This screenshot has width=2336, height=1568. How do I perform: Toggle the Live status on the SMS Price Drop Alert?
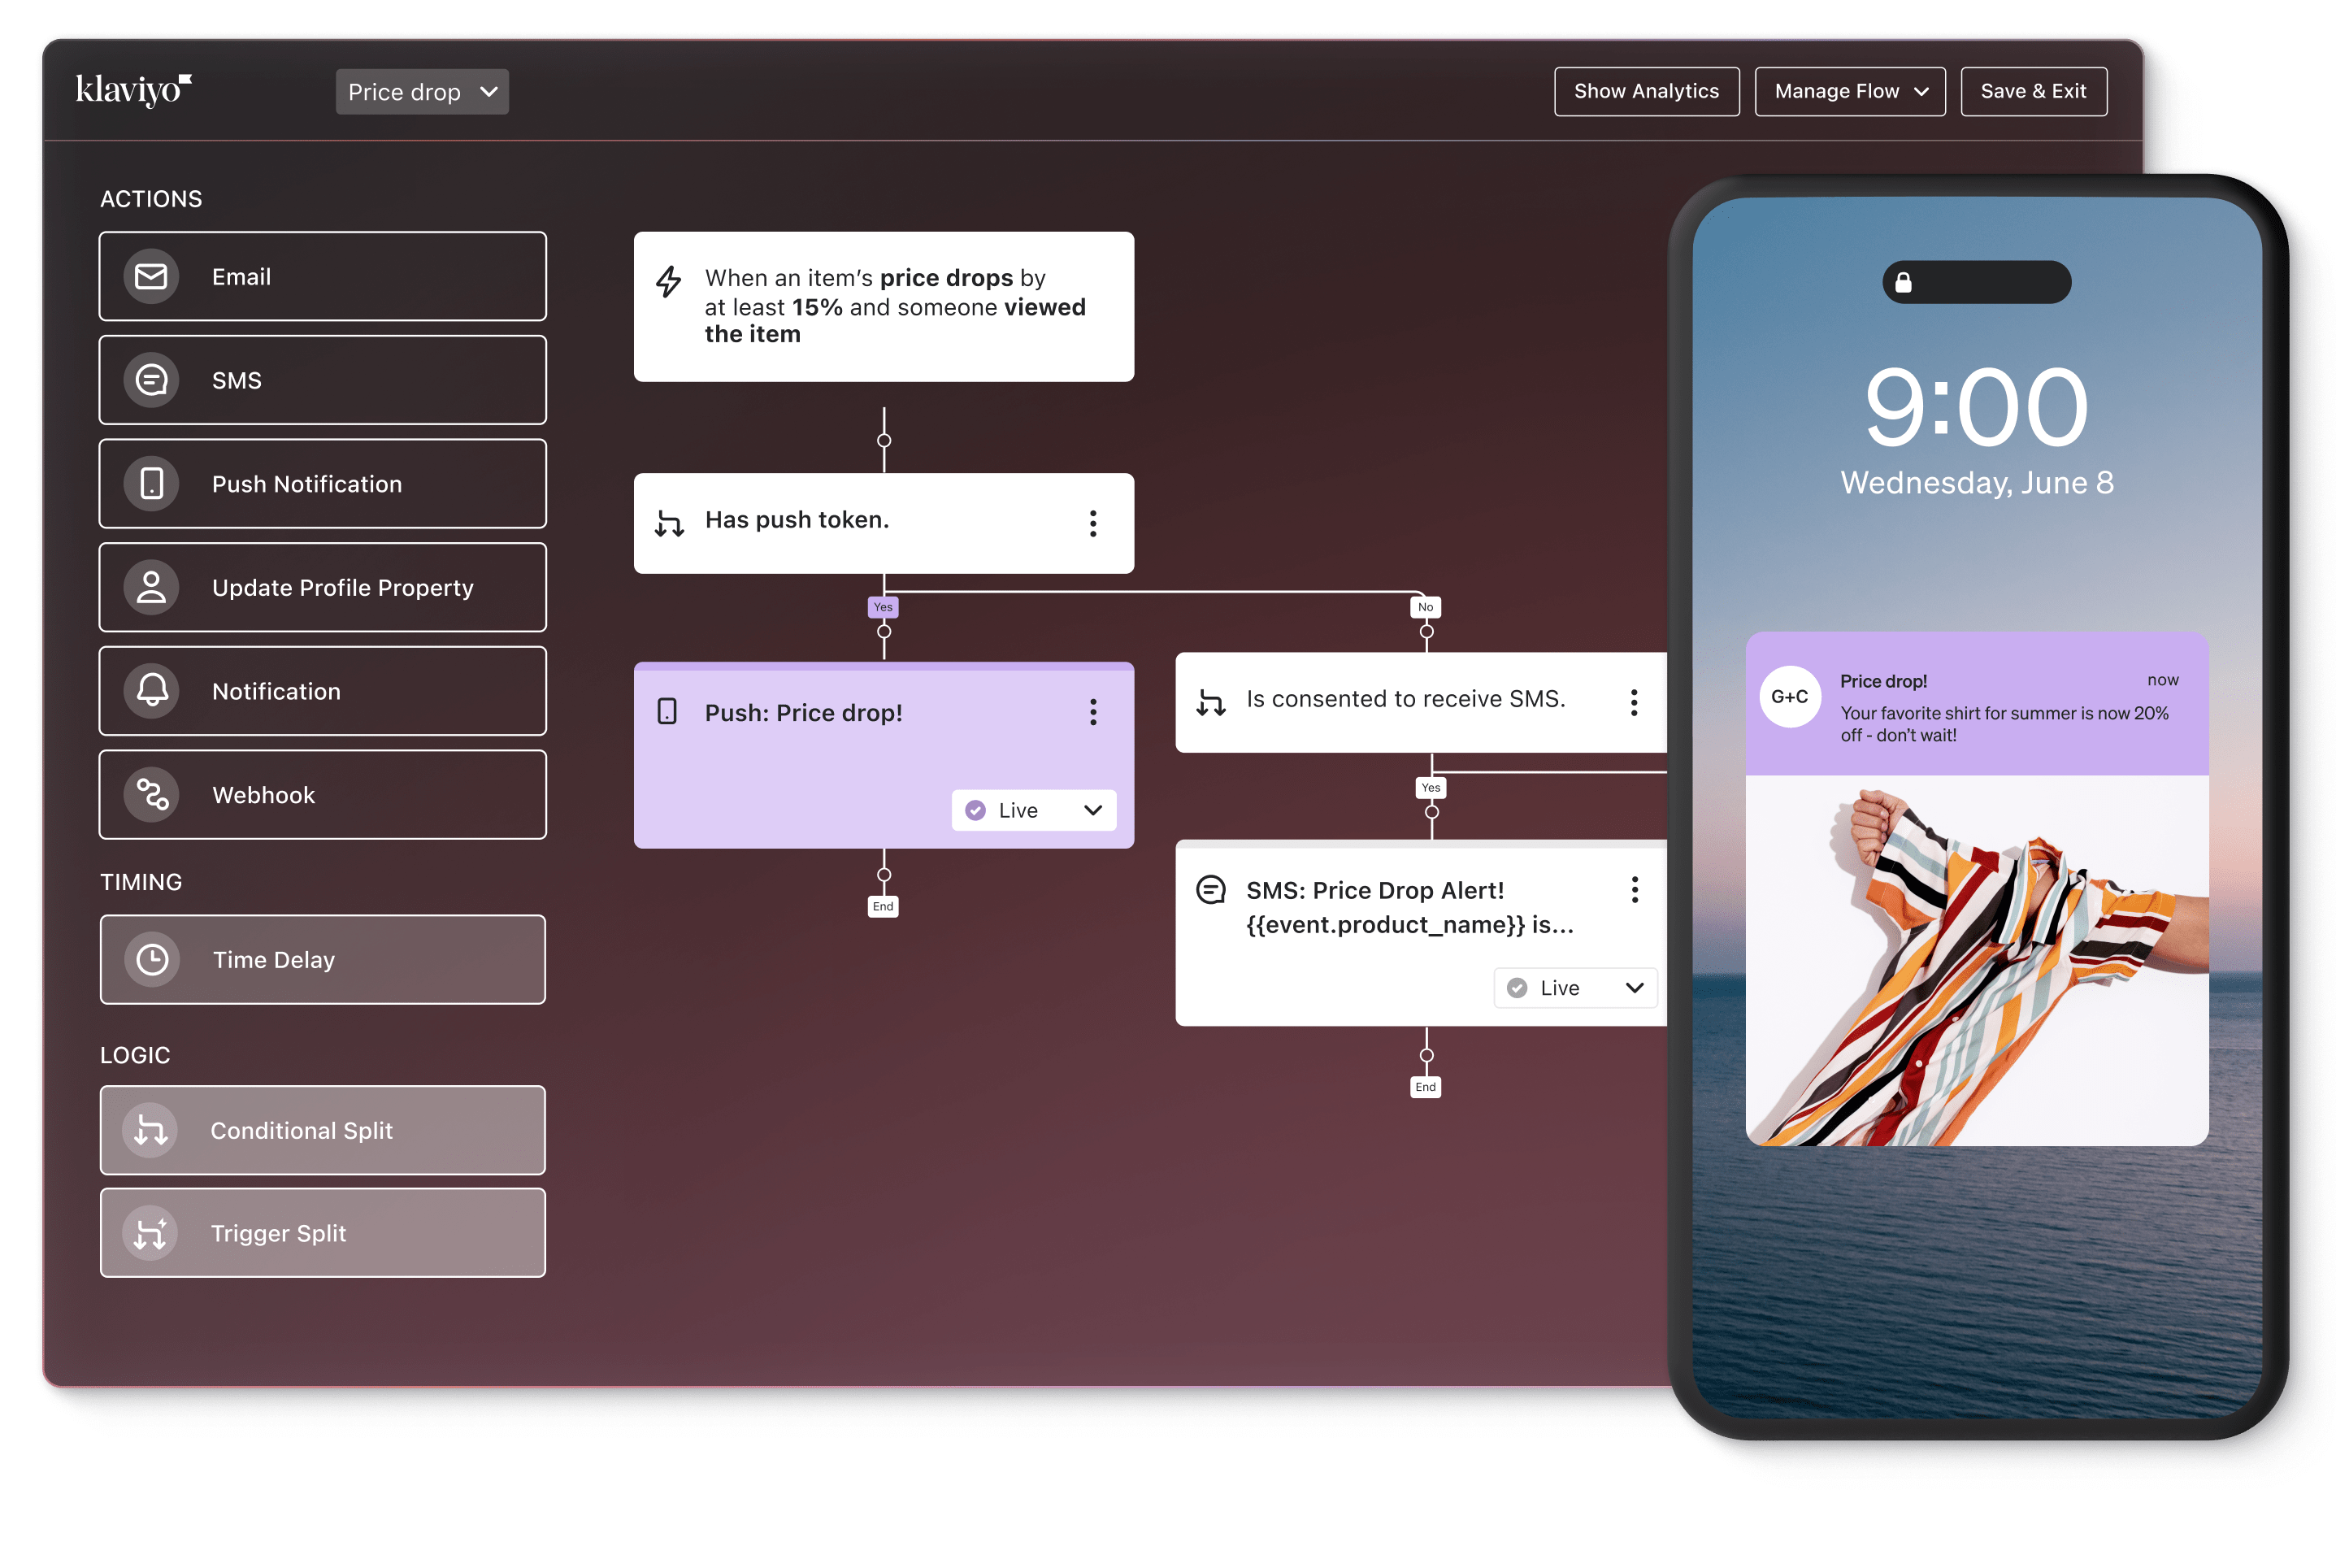(x=1574, y=988)
